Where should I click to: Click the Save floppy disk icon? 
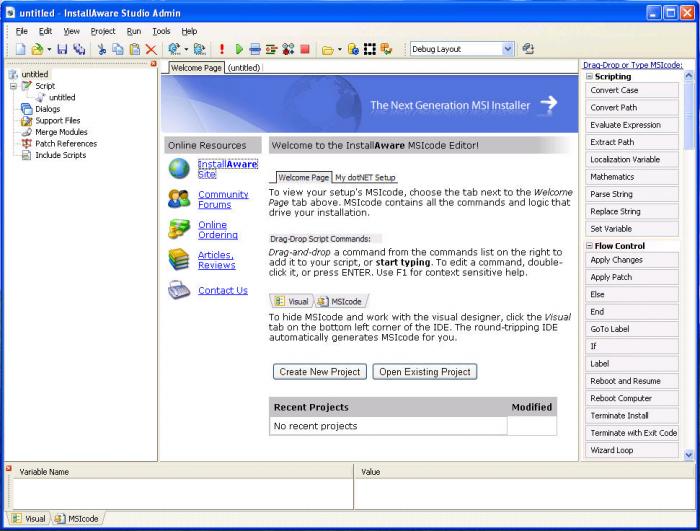pyautogui.click(x=62, y=48)
